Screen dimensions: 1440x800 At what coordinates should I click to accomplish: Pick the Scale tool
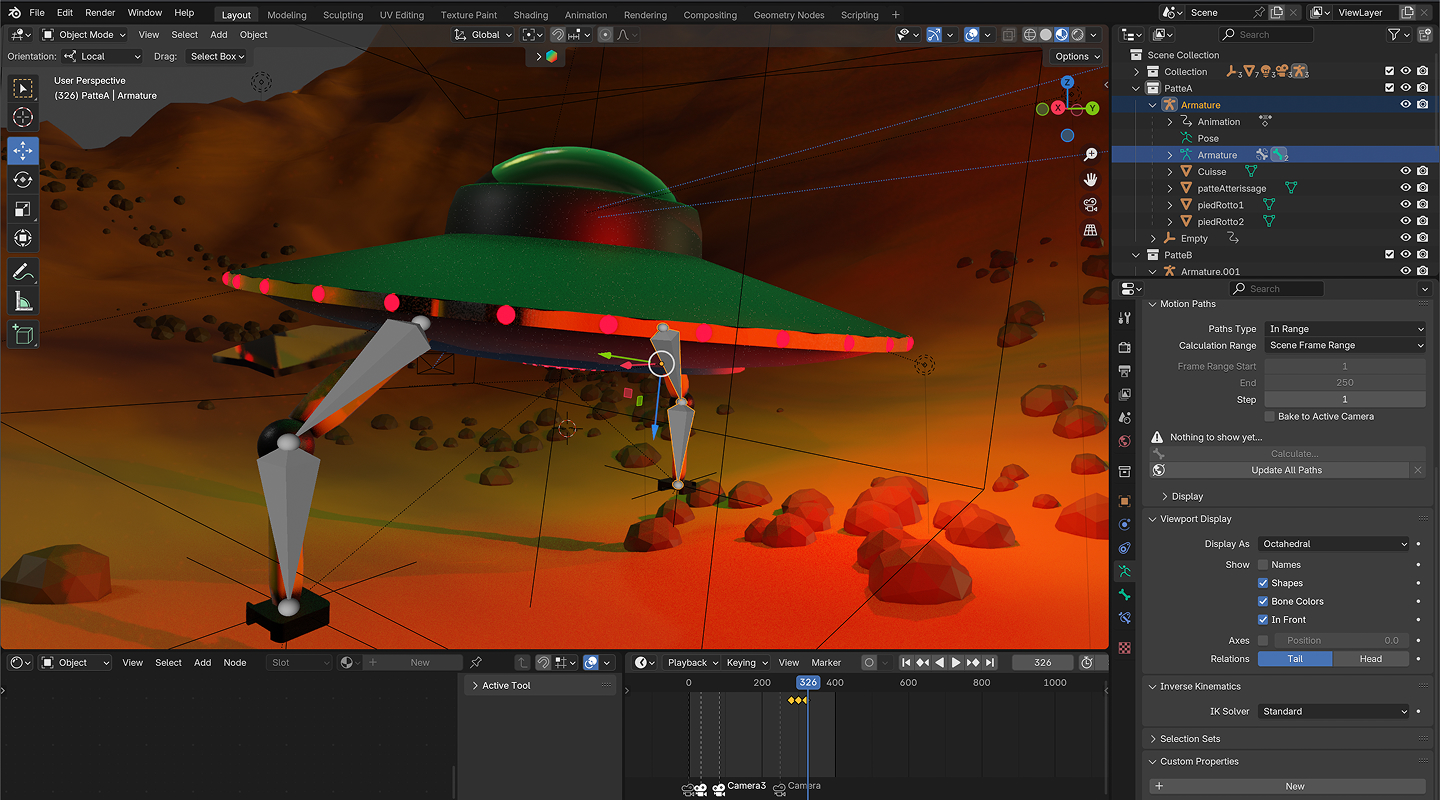(23, 210)
